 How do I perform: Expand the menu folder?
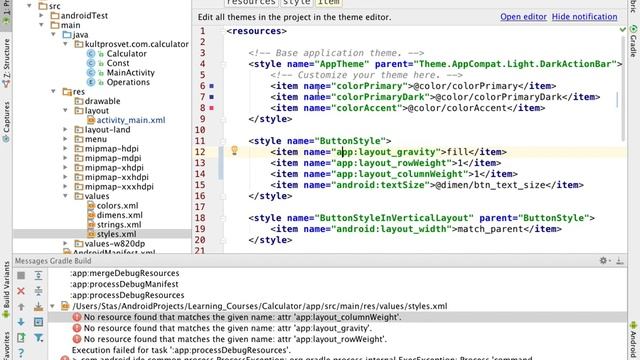tap(65, 139)
